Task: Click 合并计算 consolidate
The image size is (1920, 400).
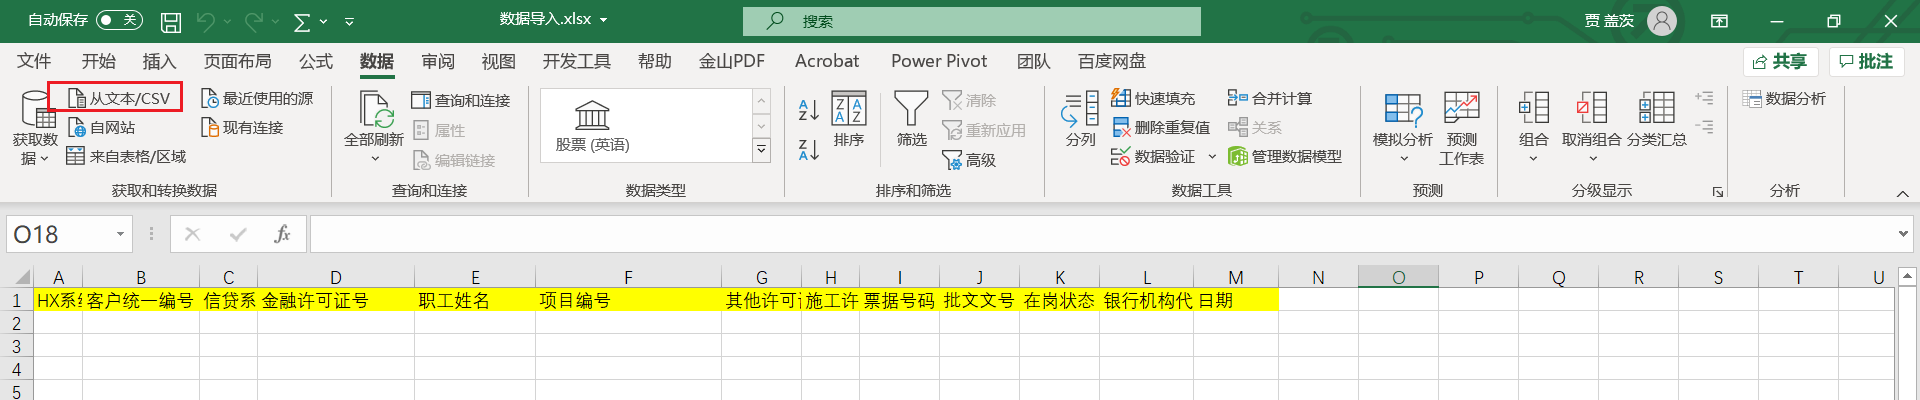Action: tap(1270, 98)
